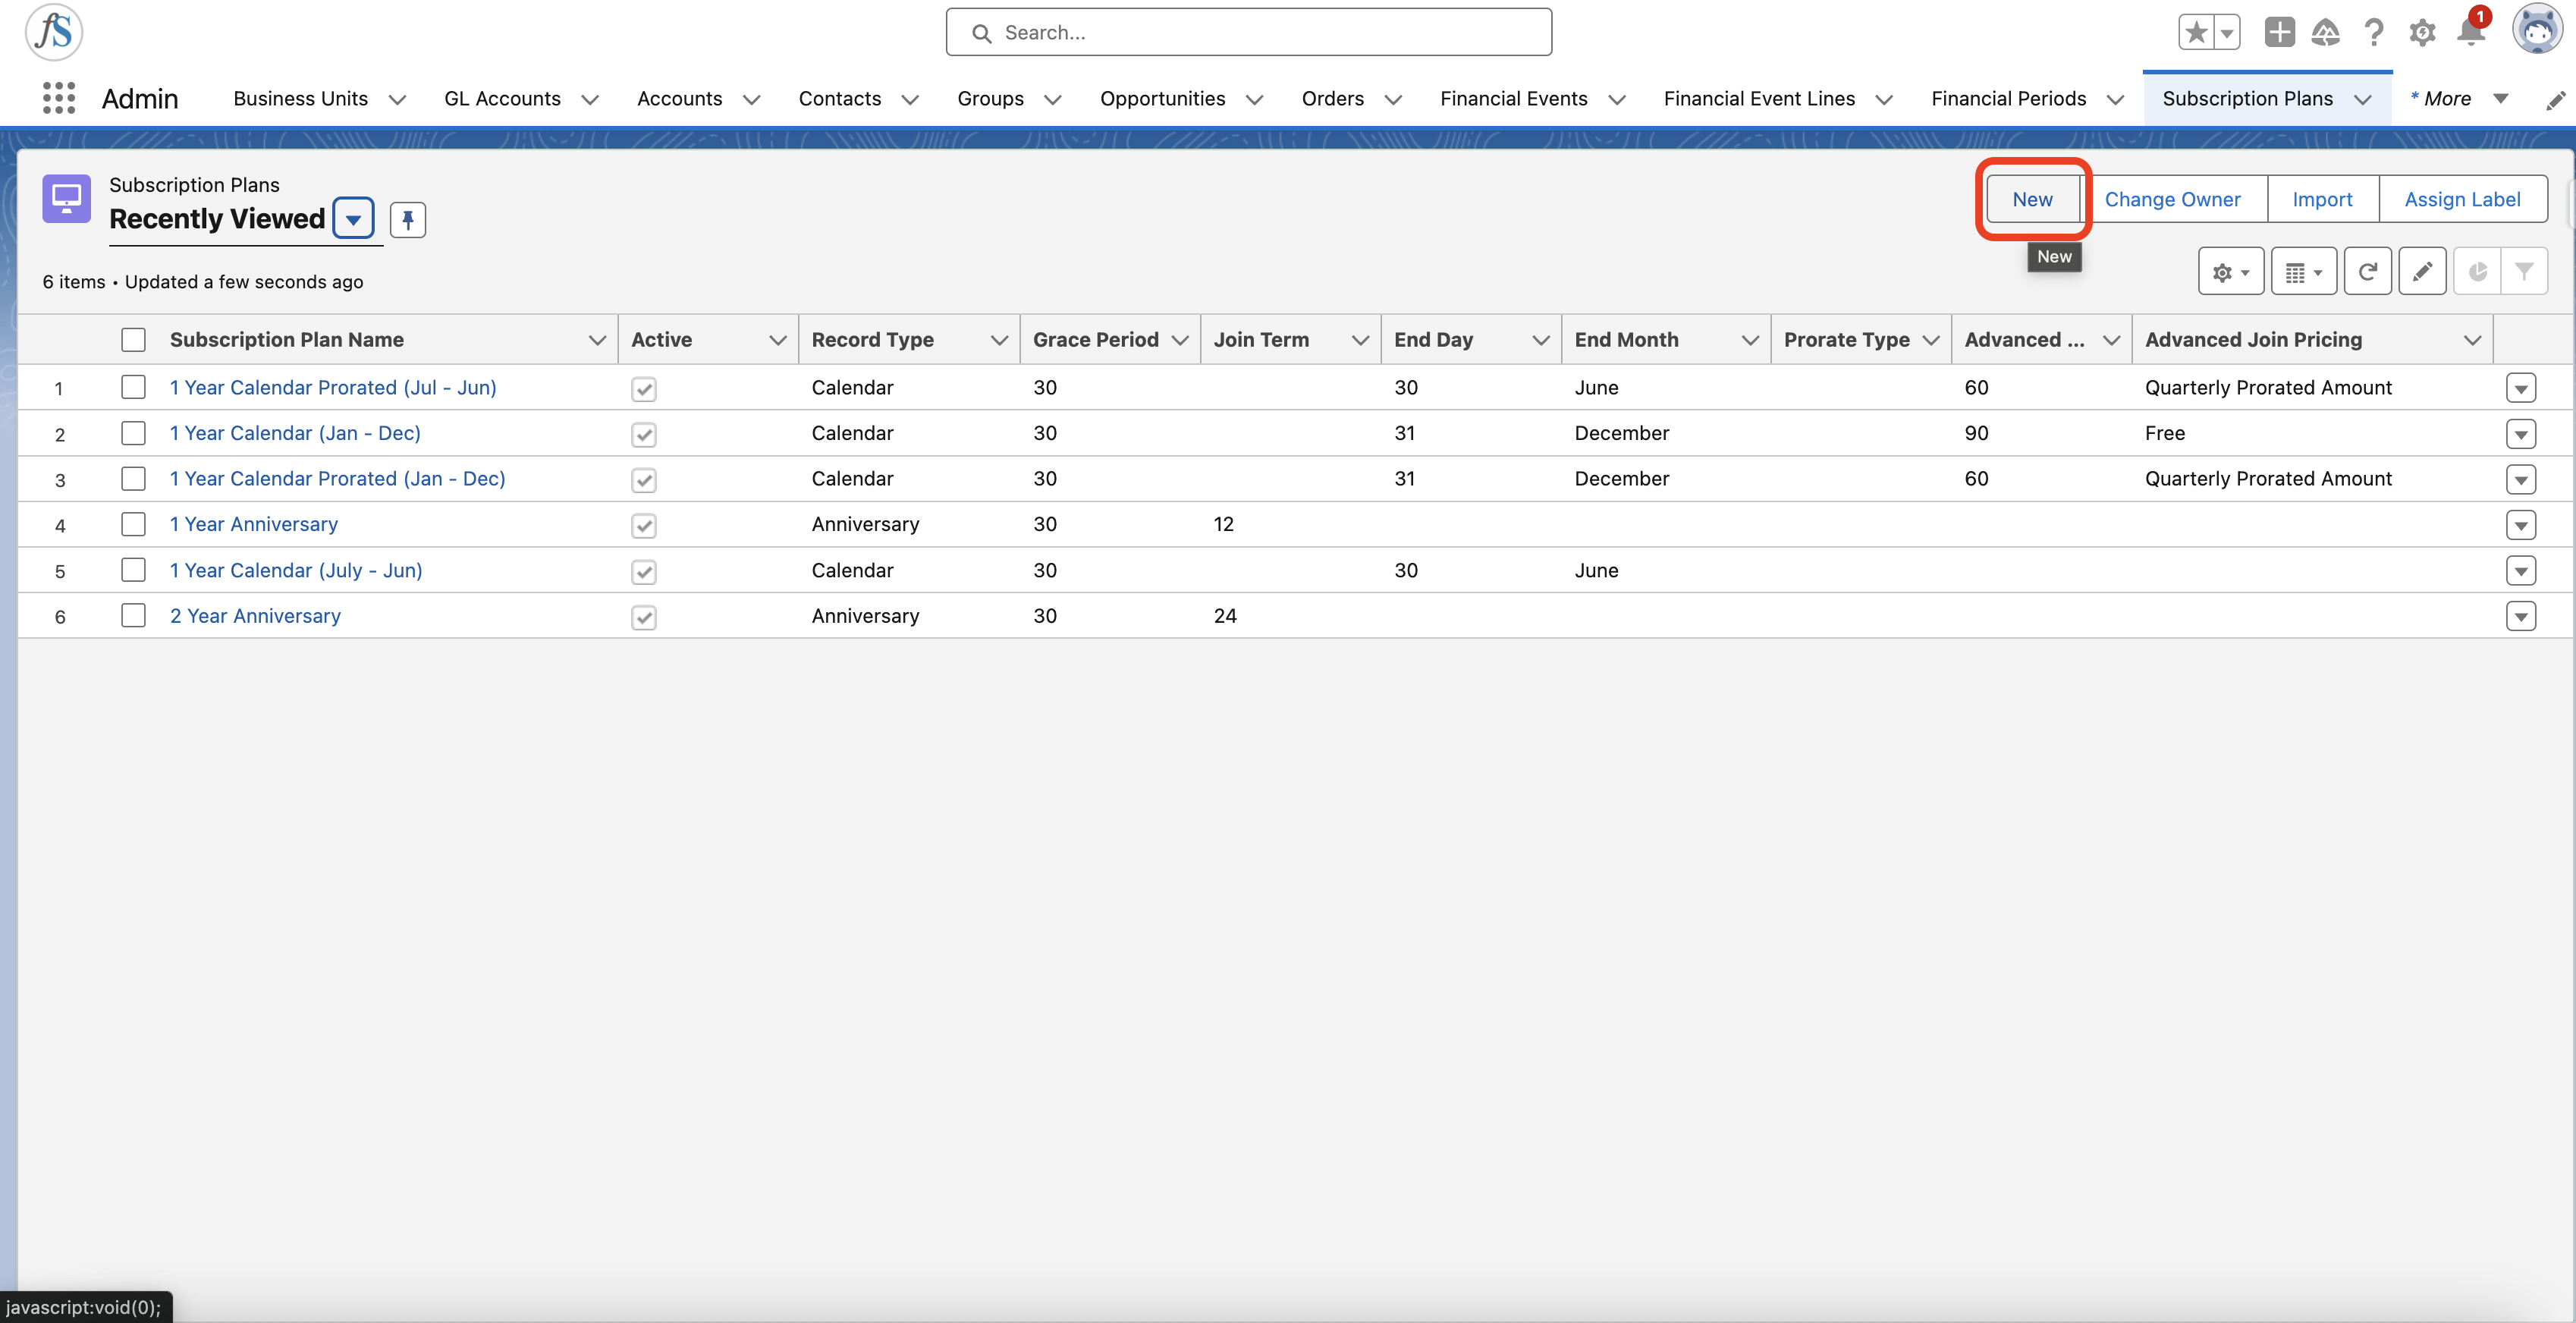Open the Notifications bell icon

(x=2470, y=32)
